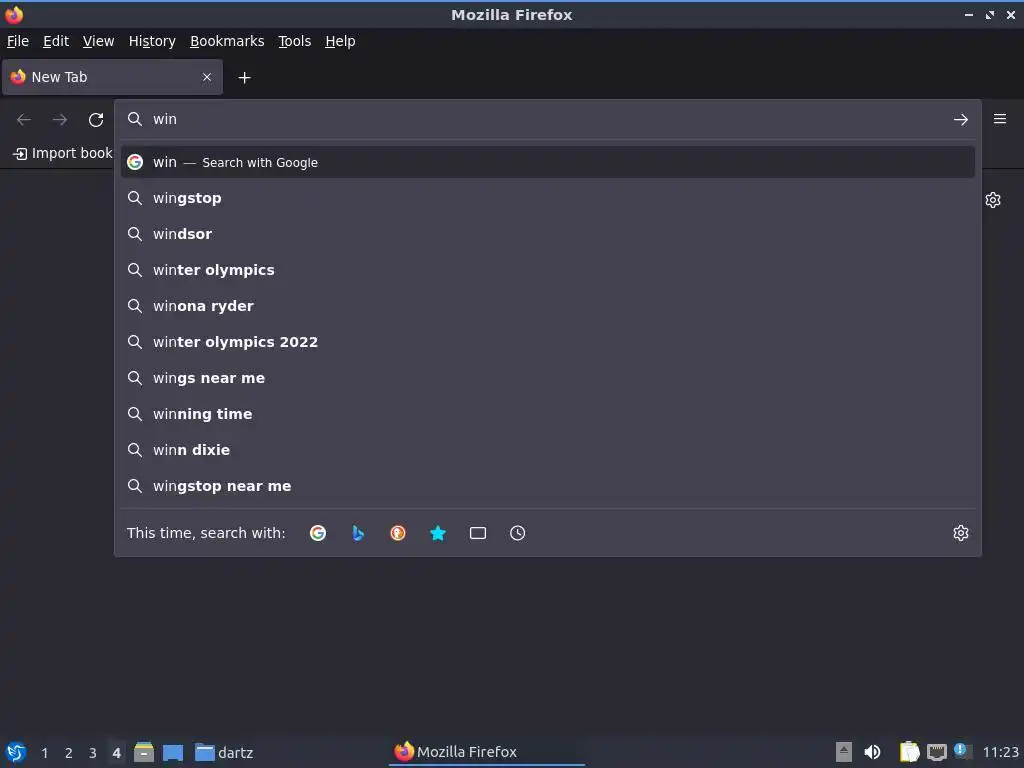This screenshot has width=1024, height=768.
Task: Choose the 'wings near me' suggestion
Action: click(547, 377)
